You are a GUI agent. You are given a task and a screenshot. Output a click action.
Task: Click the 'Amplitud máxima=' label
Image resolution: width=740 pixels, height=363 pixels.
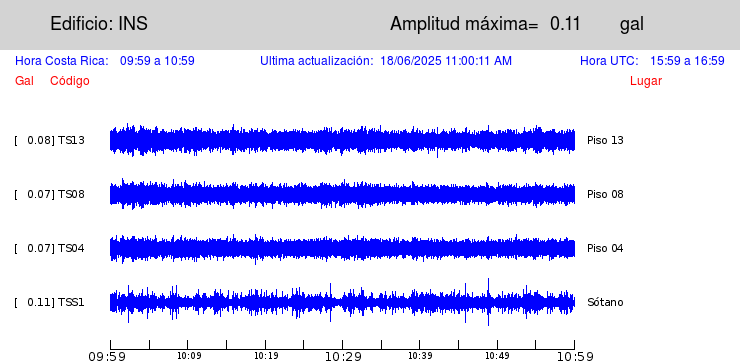pos(464,24)
